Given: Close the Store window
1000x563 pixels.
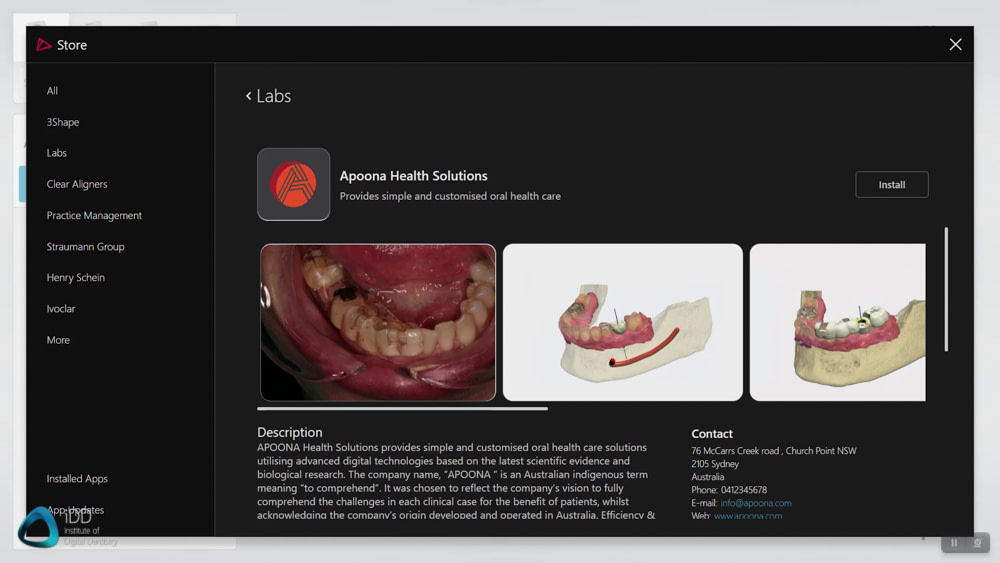Looking at the screenshot, I should click(955, 45).
